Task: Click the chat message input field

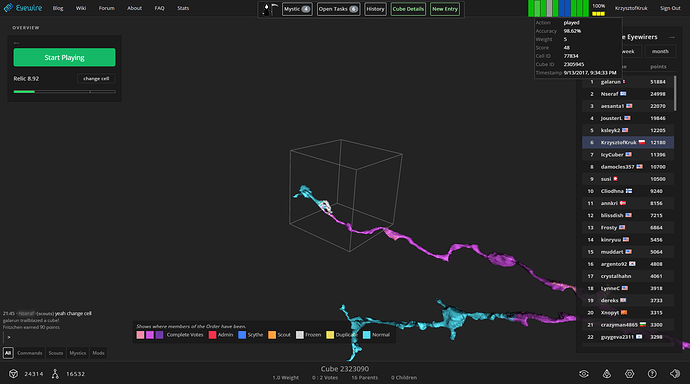Action: click(62, 337)
